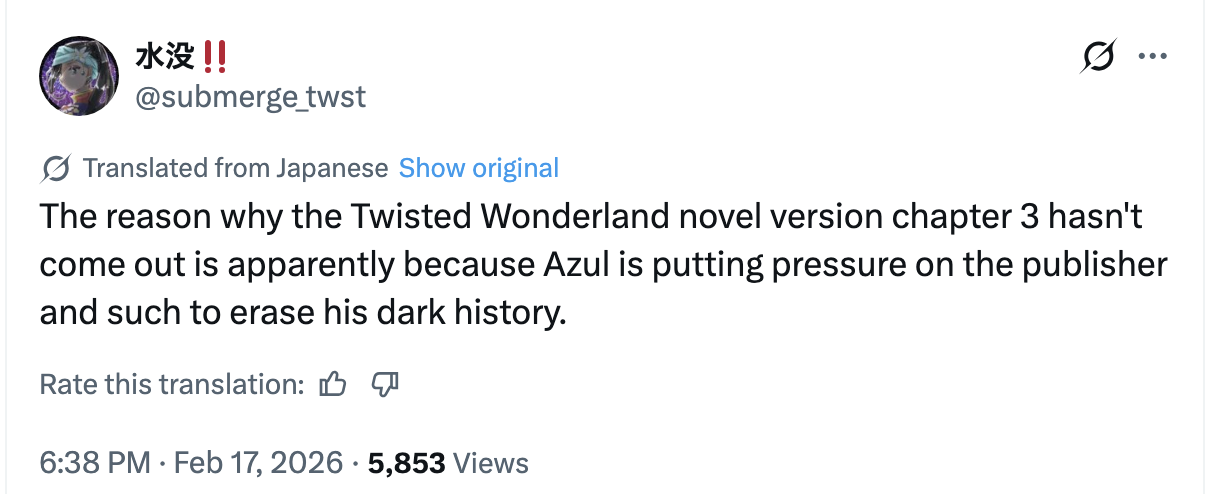
Task: Open the 6:38 PM timestamp link
Action: coord(94,463)
